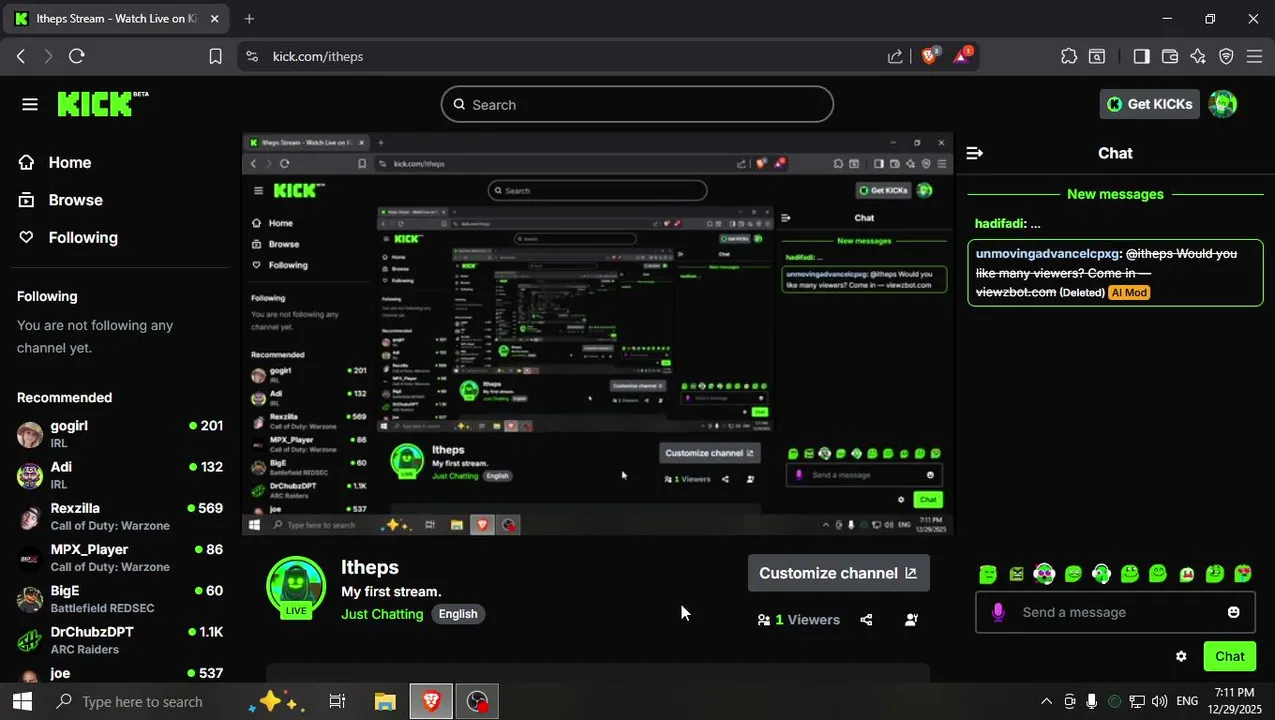Click the Itheps live avatar
This screenshot has width=1275, height=720.
296,587
